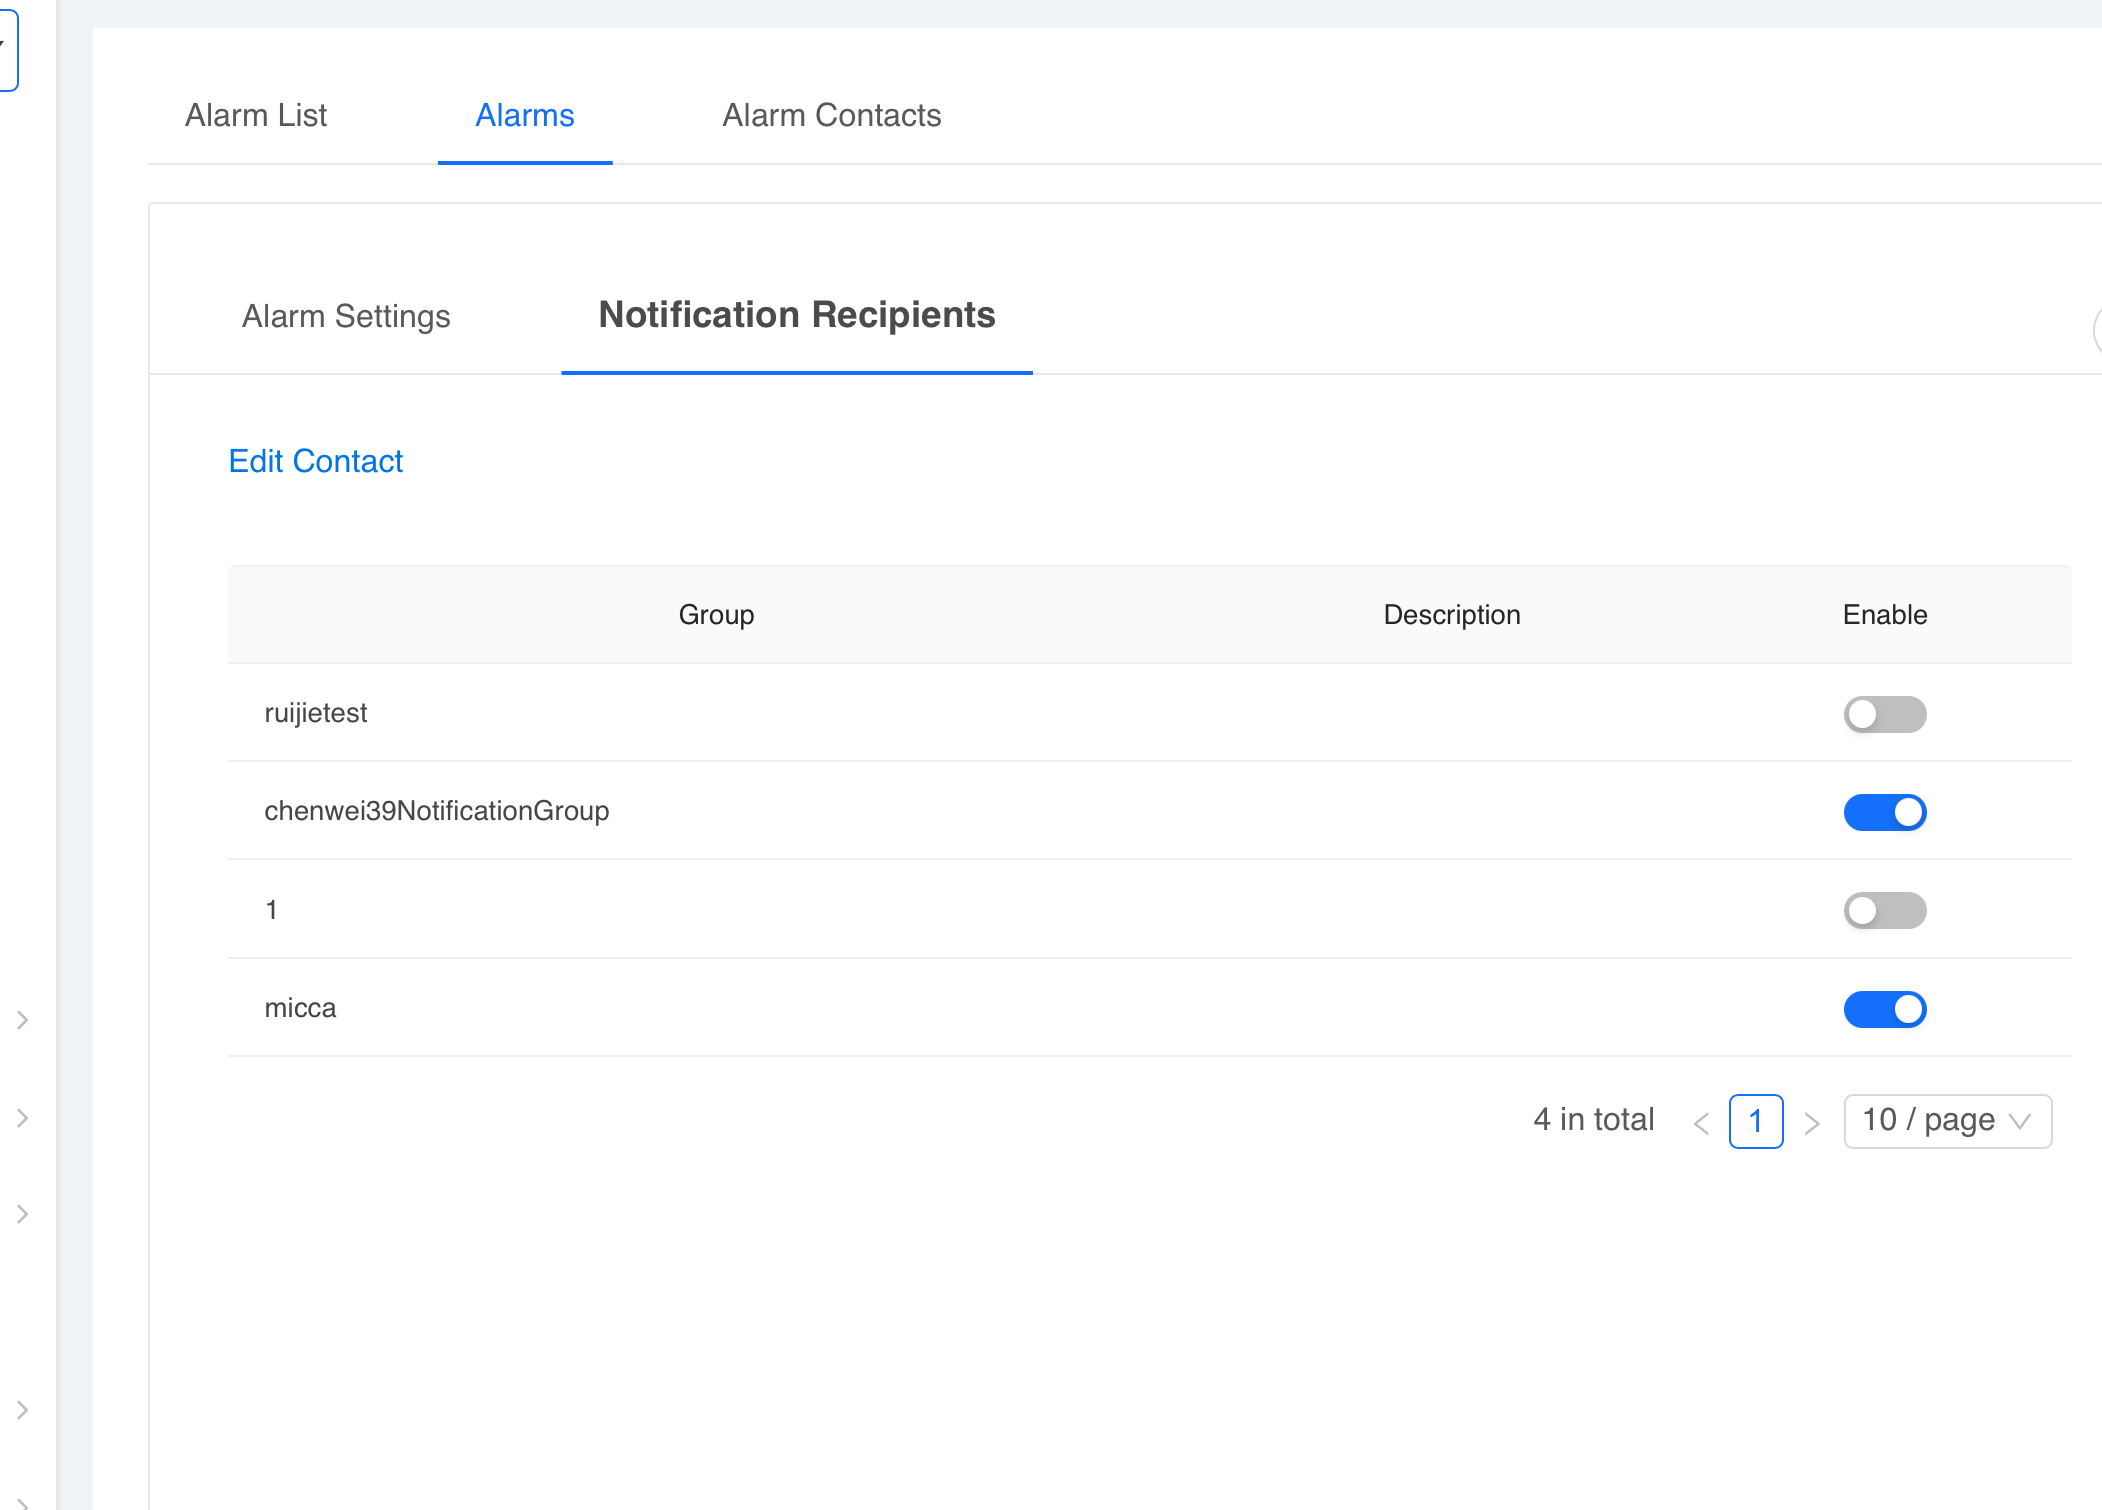Select the chenwei39NotificationGroup row name
This screenshot has height=1510, width=2102.
pos(436,811)
